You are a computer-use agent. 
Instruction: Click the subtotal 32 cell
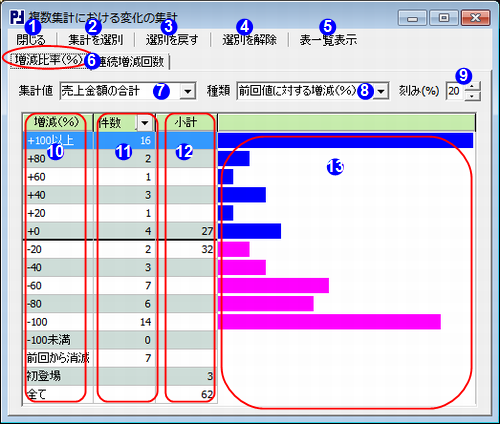(186, 249)
